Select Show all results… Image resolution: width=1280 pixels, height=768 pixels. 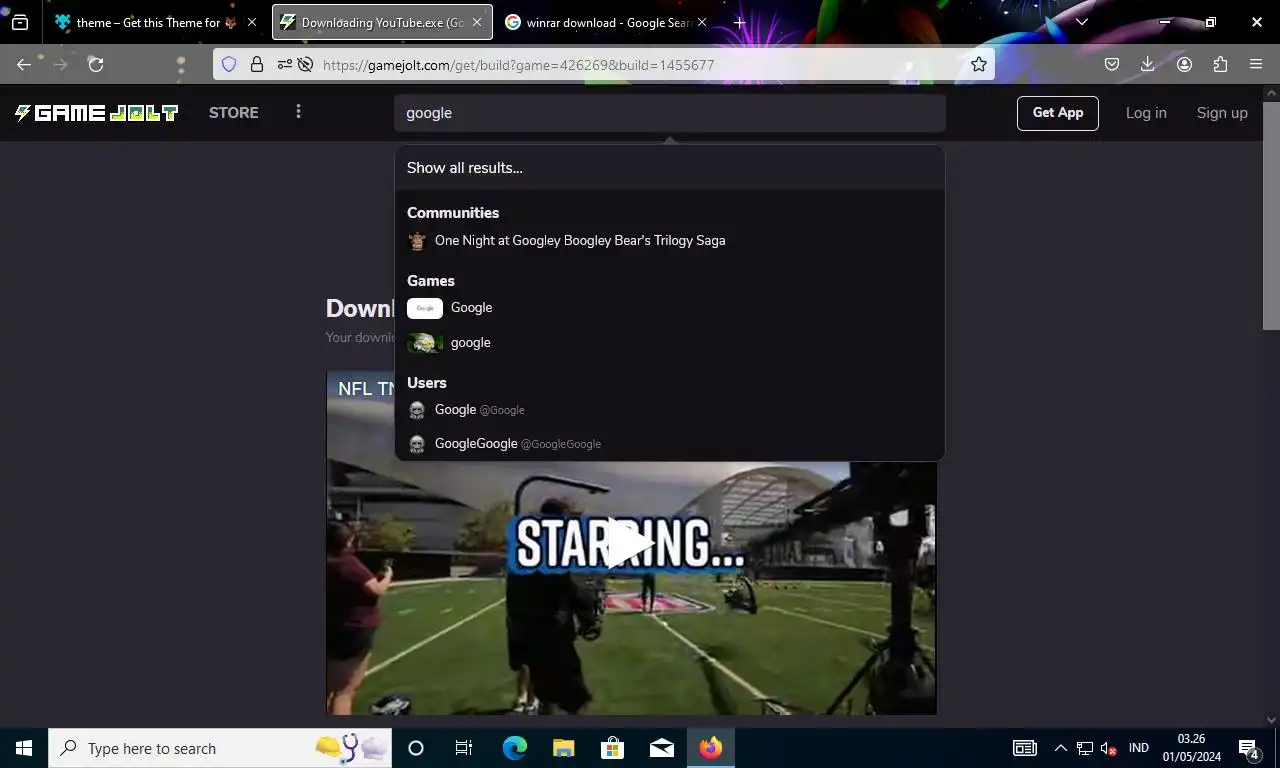coord(669,168)
